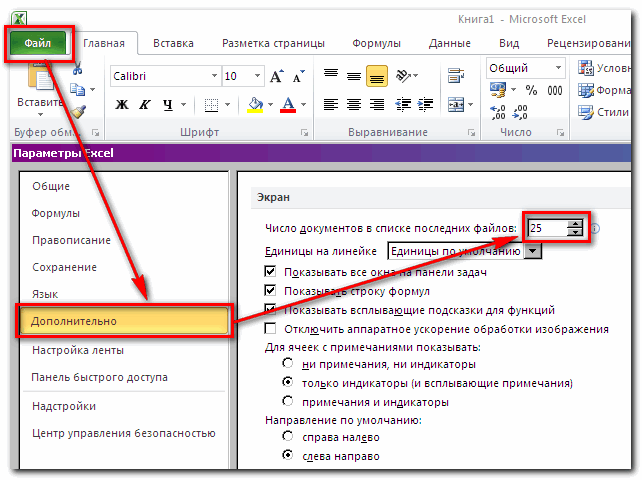
Task: Click the Copy icon in clipboard group
Action: (78, 89)
